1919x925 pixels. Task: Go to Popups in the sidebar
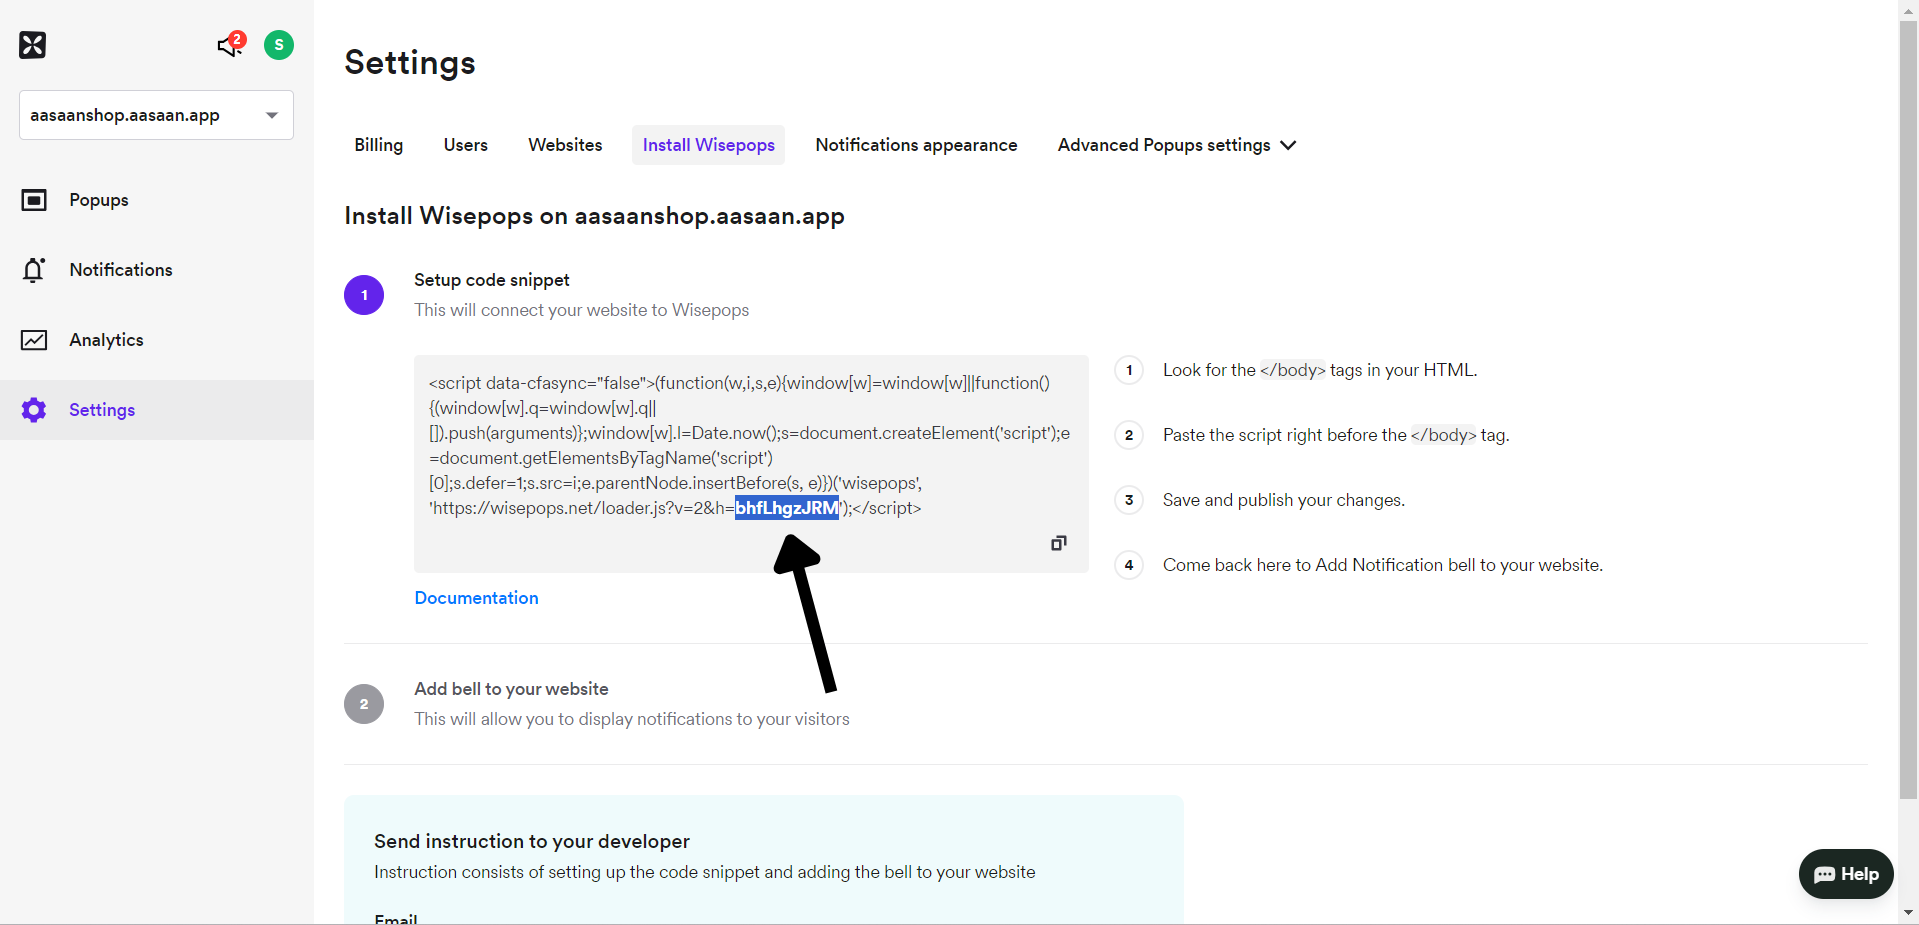point(99,200)
